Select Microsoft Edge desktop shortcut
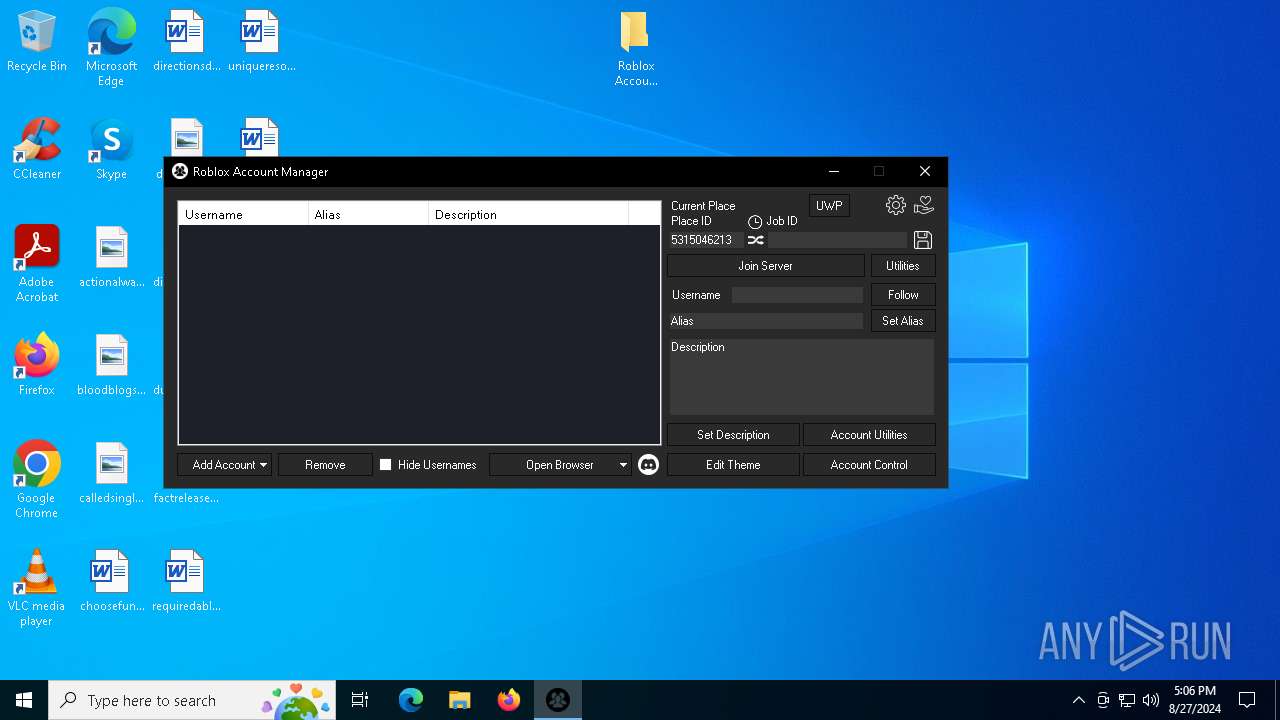Viewport: 1280px width, 720px height. 111,48
